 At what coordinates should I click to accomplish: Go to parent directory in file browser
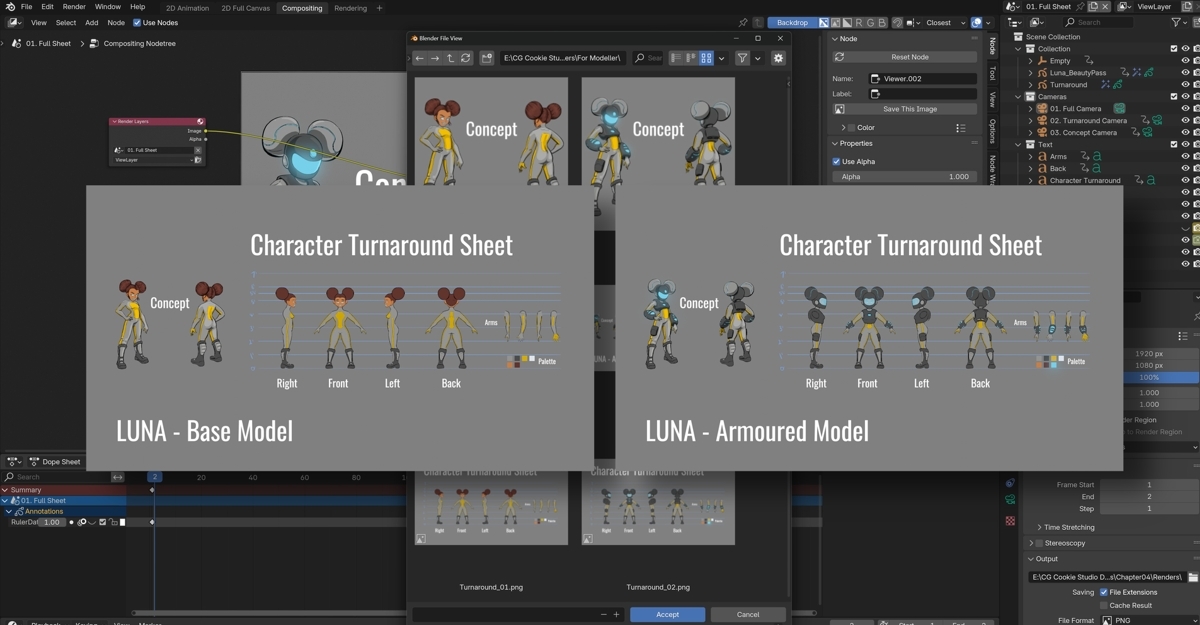pos(450,59)
